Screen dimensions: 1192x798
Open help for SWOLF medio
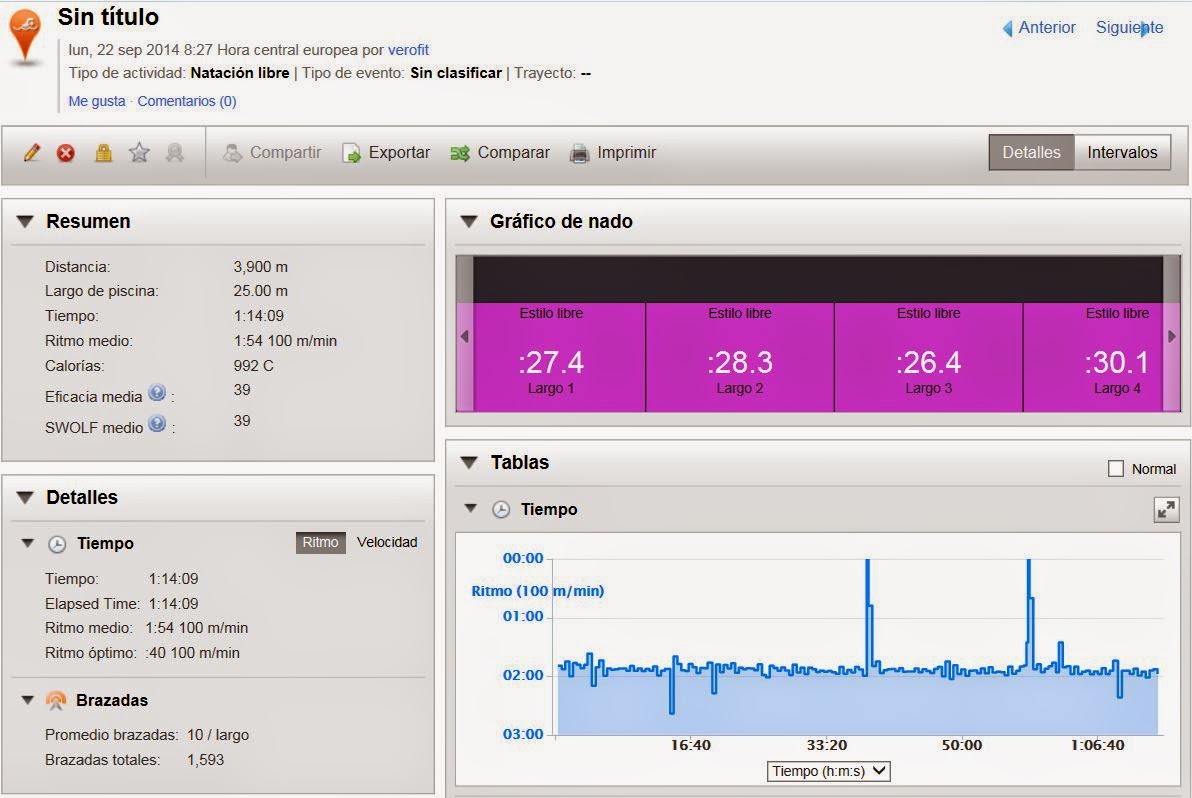coord(157,424)
